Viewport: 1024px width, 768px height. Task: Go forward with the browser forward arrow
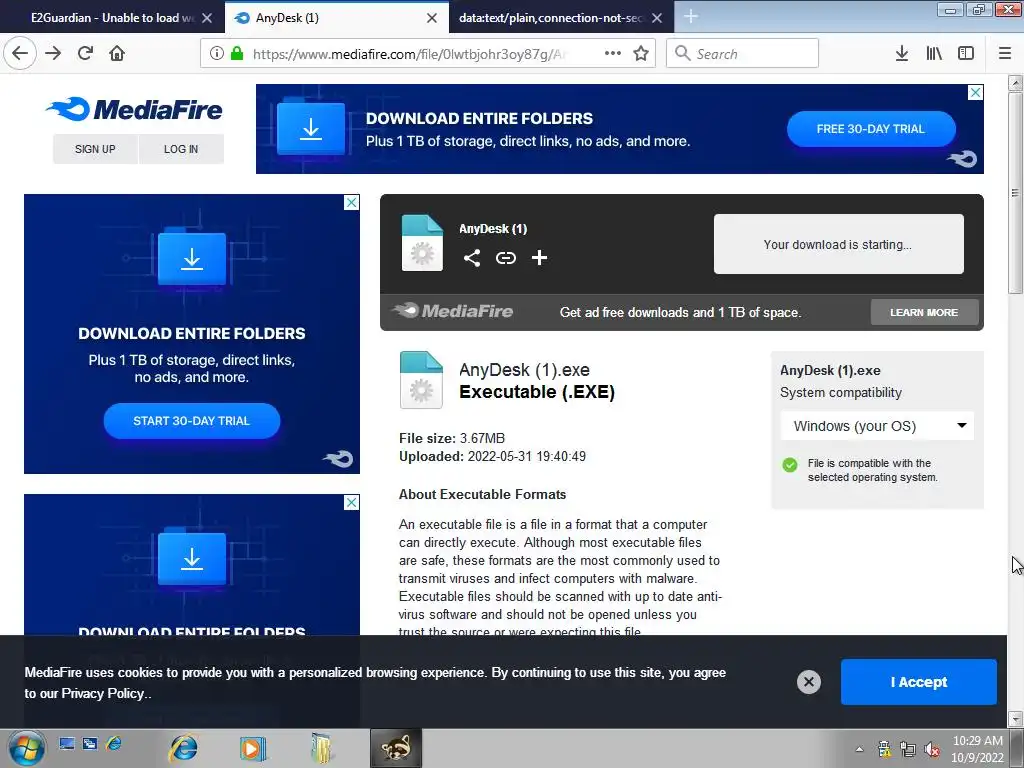click(x=53, y=54)
